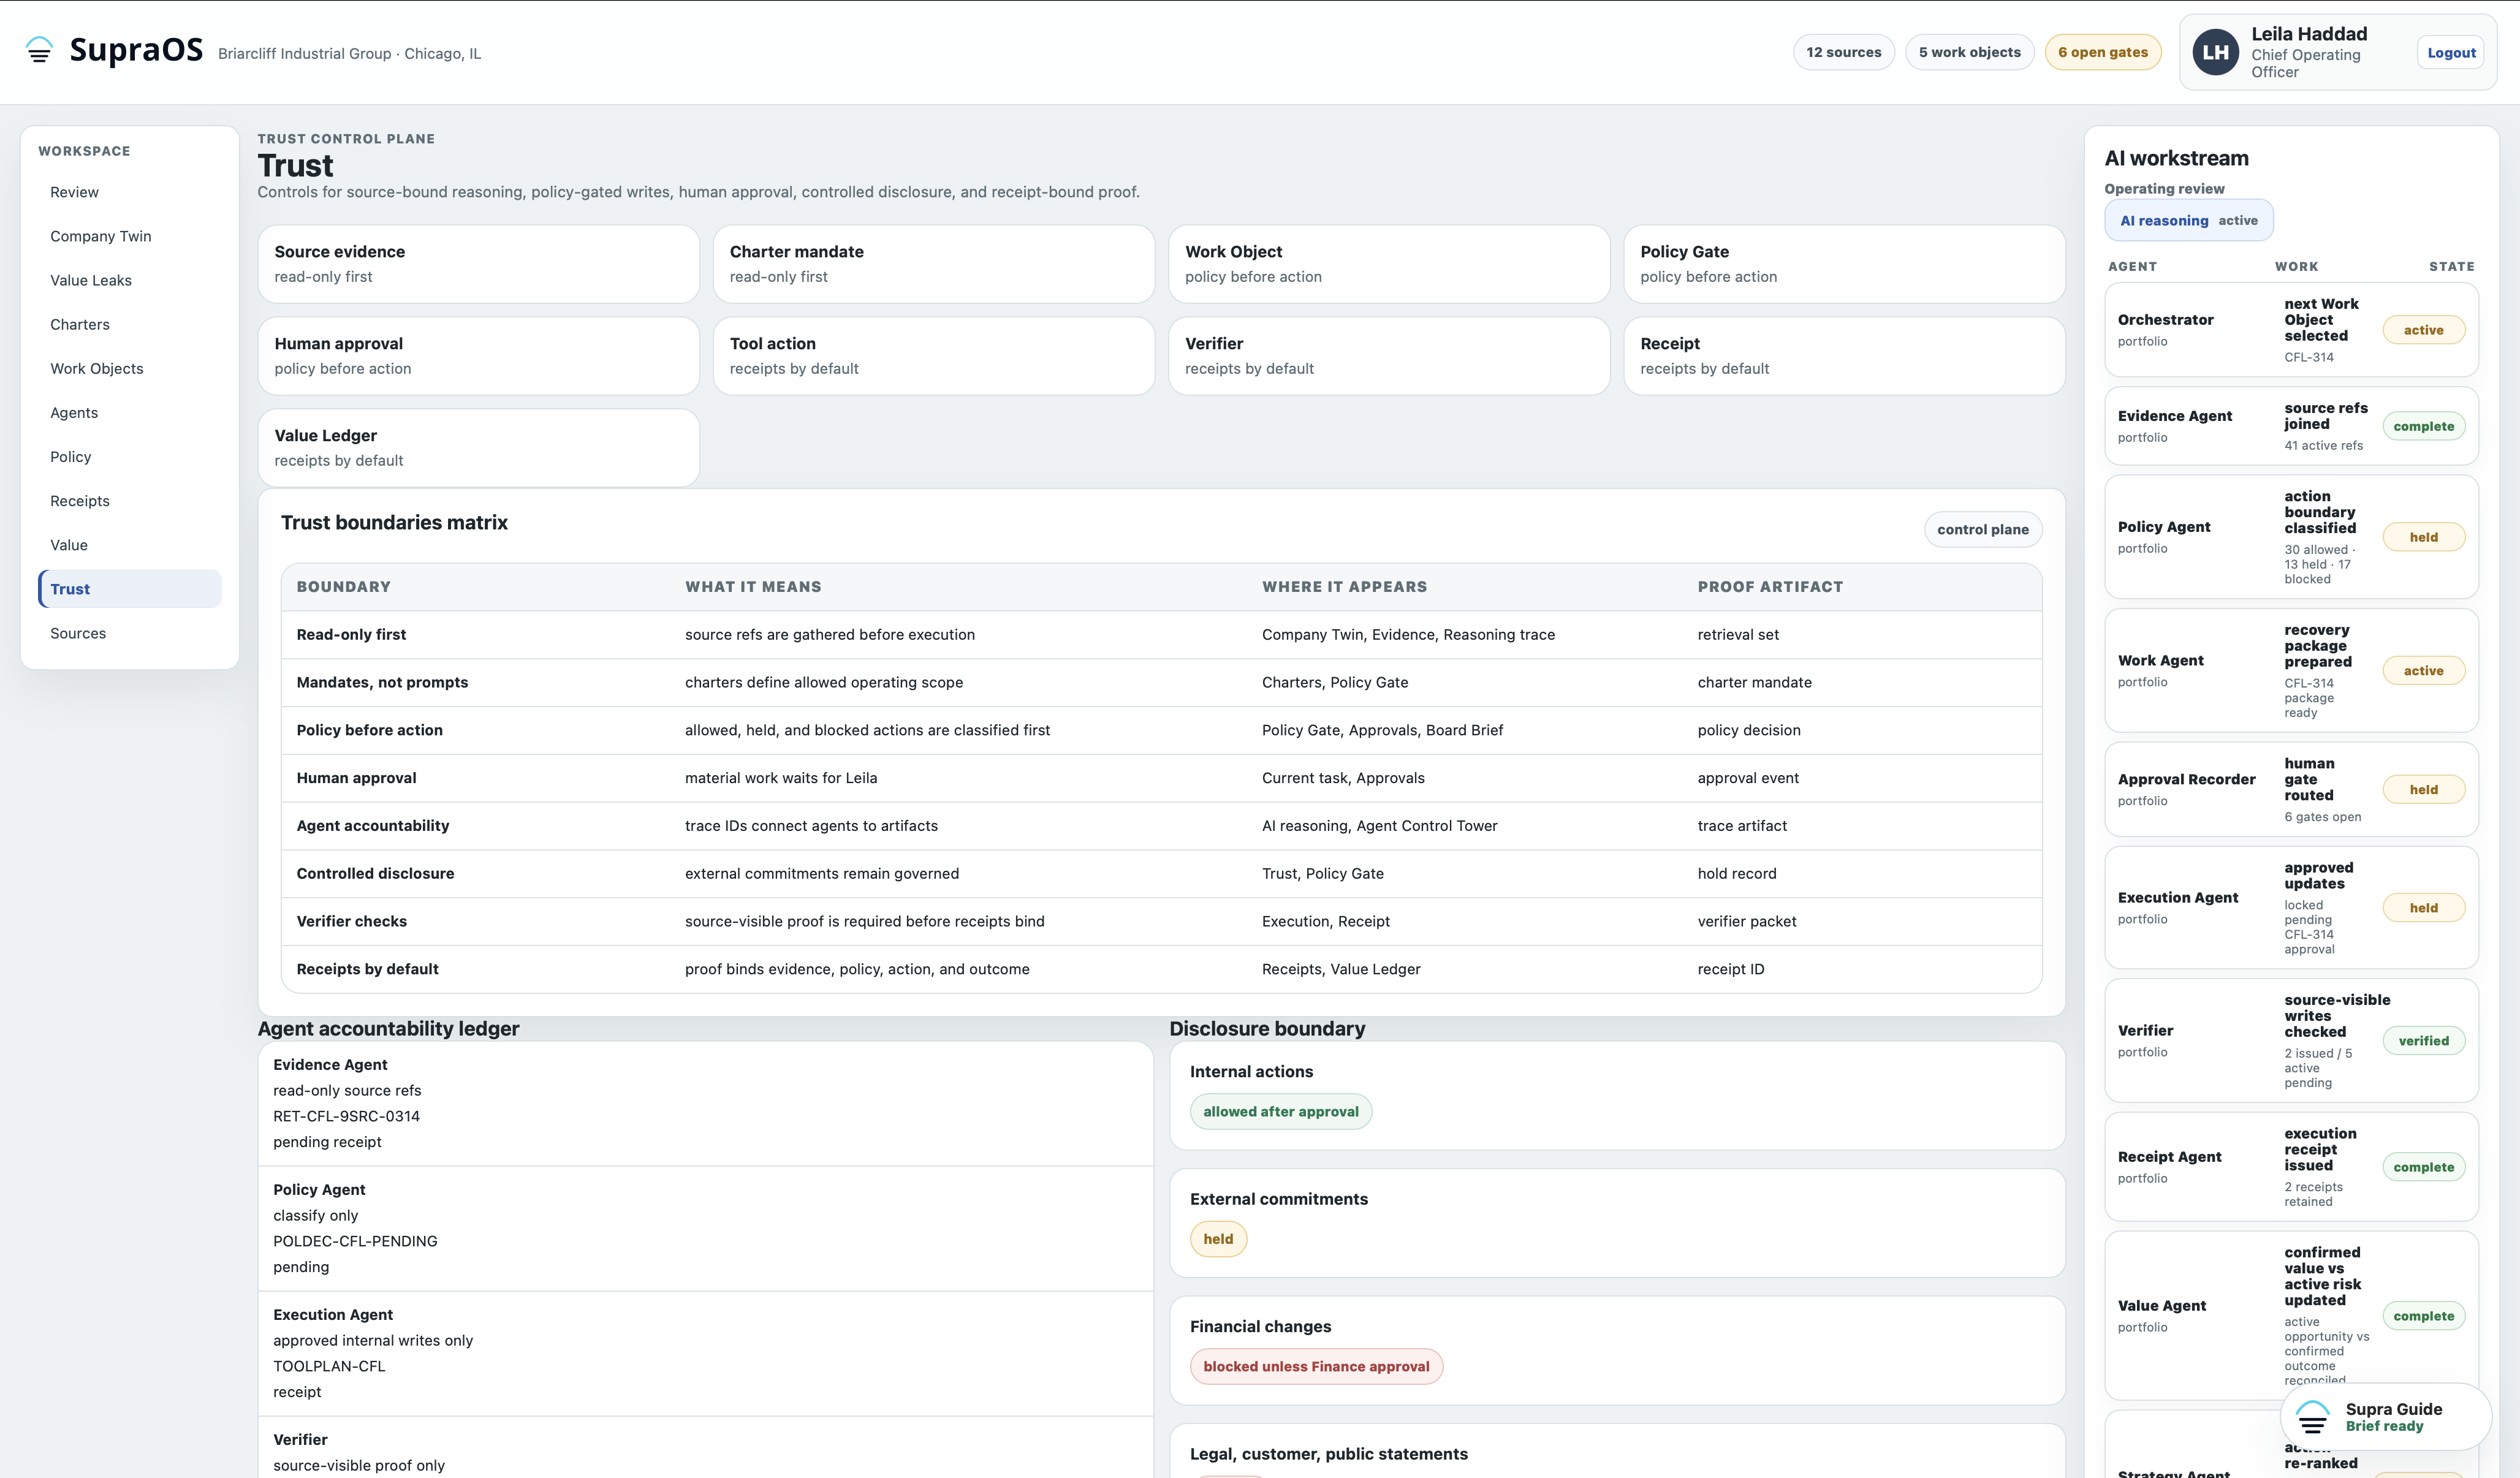Click the held badge under External commitments
2520x1478 pixels.
(x=1218, y=1239)
